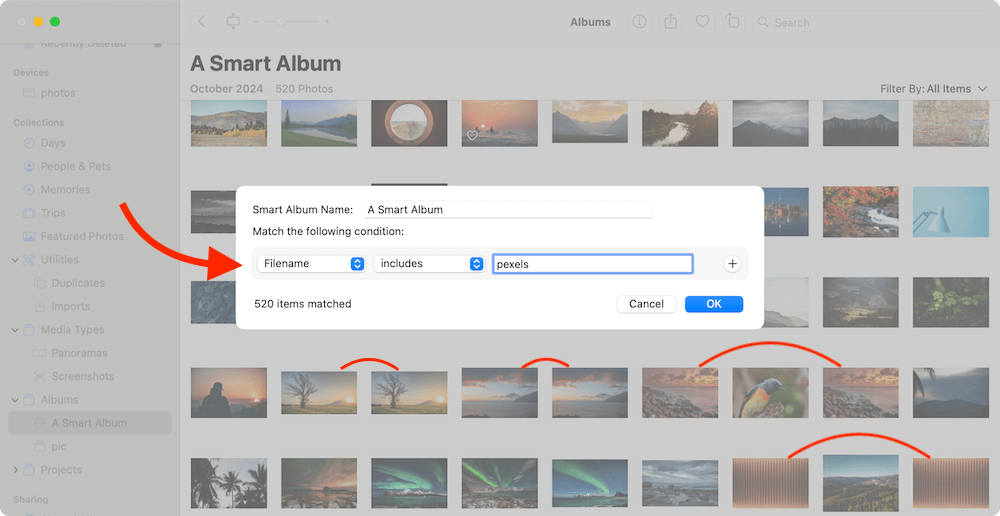The width and height of the screenshot is (1000, 516).
Task: Open the Filter By: All Items dropdown
Action: tap(933, 89)
